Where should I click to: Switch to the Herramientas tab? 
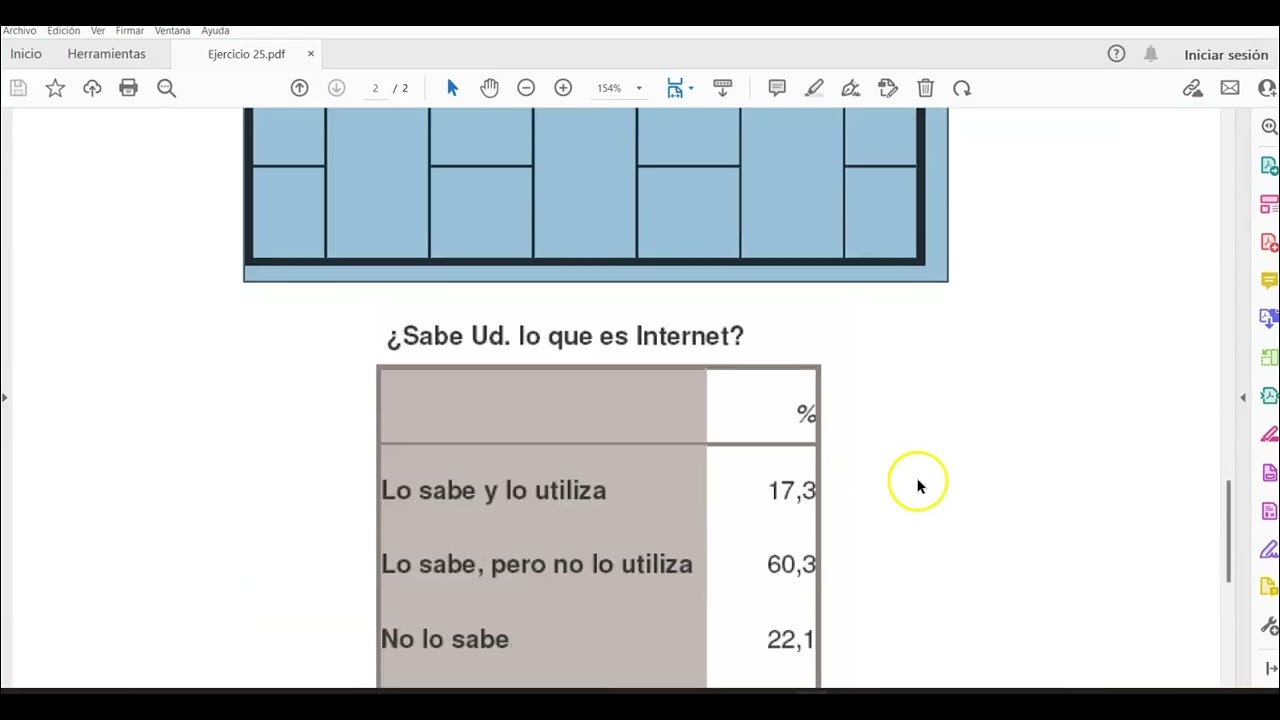[x=106, y=54]
